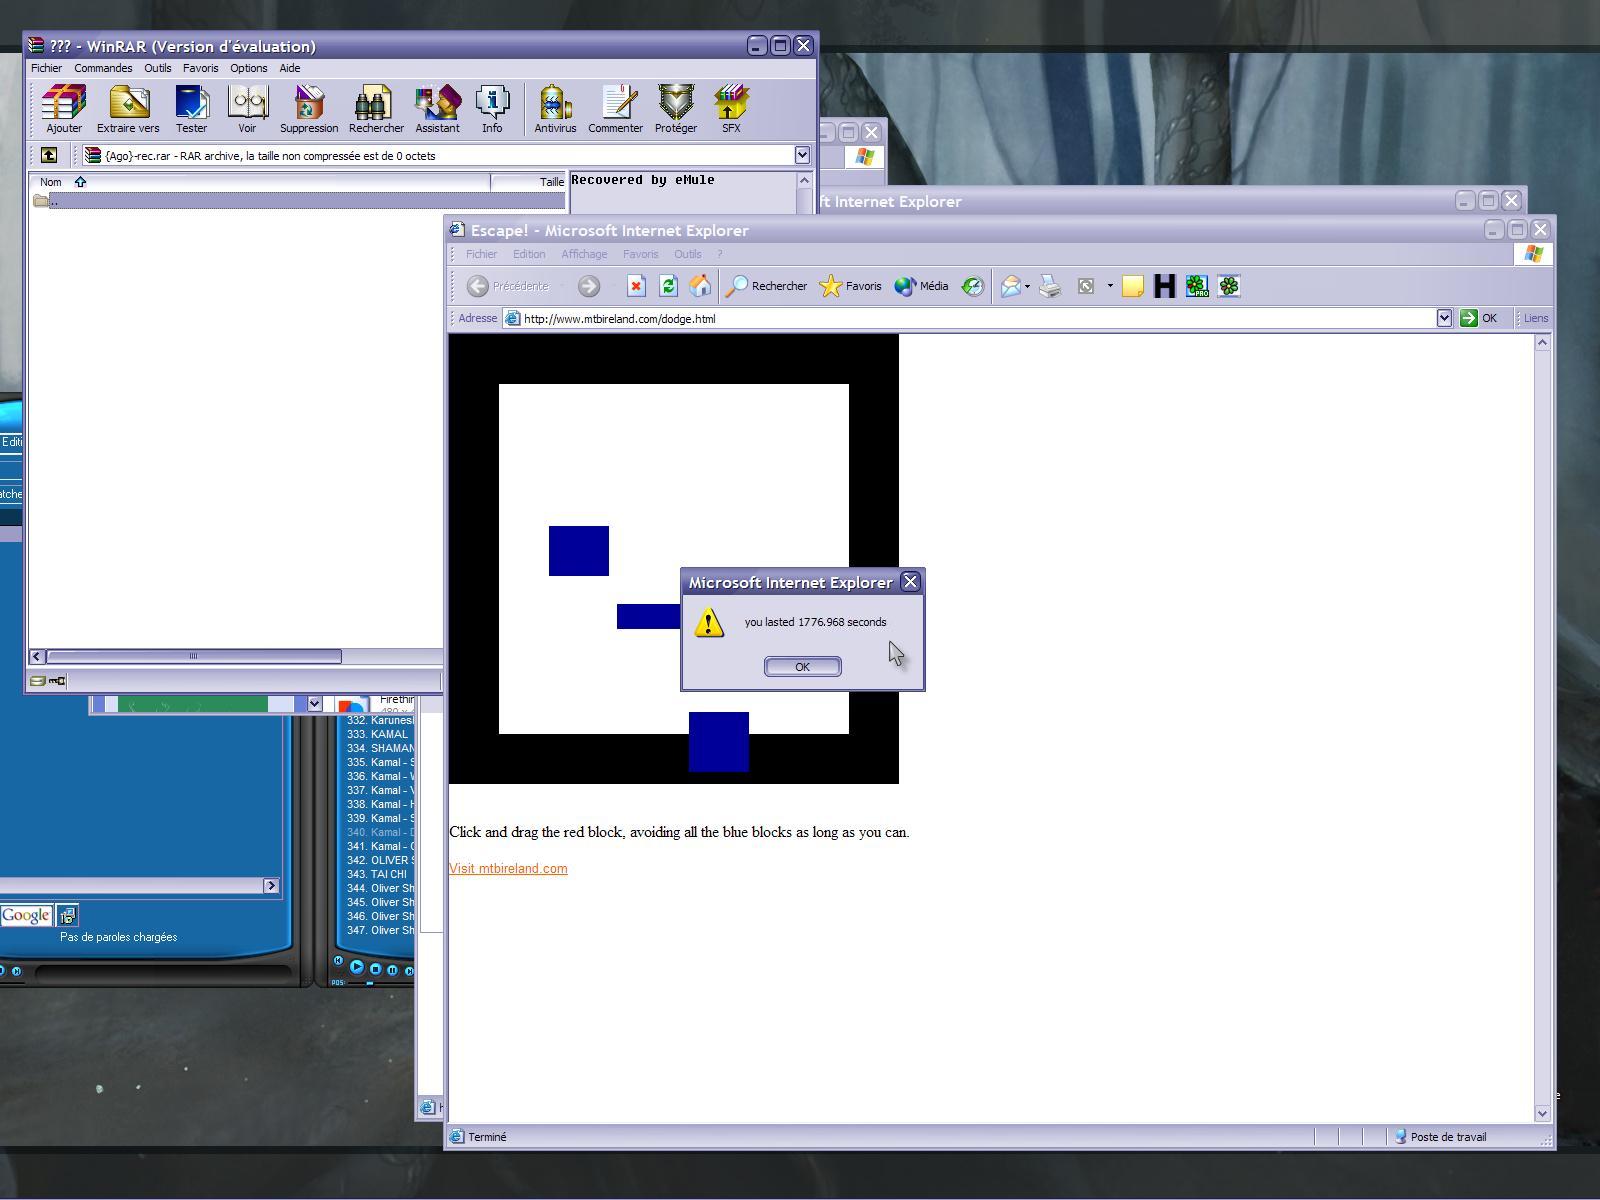Click Extraire vers in WinRAR toolbar
The image size is (1600, 1200).
[x=128, y=109]
